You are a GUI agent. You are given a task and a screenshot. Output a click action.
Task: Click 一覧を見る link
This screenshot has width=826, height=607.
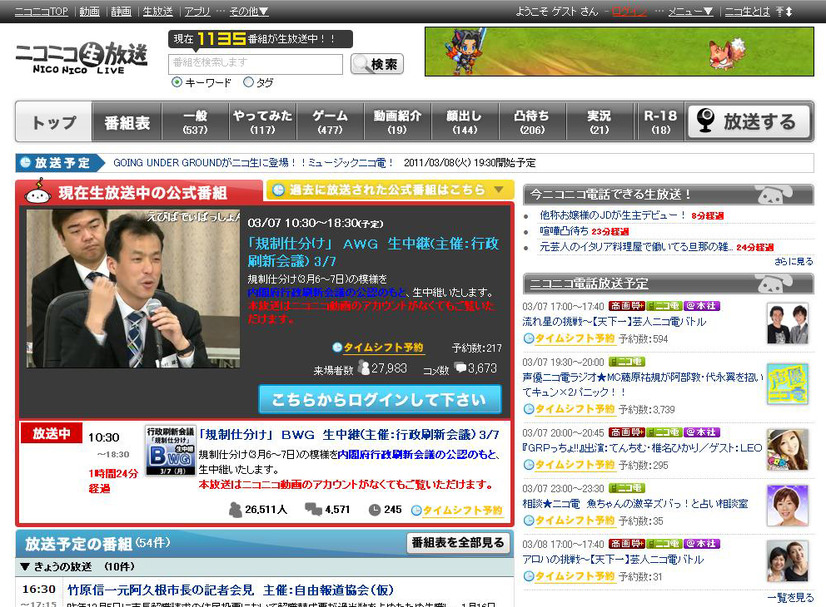[790, 598]
